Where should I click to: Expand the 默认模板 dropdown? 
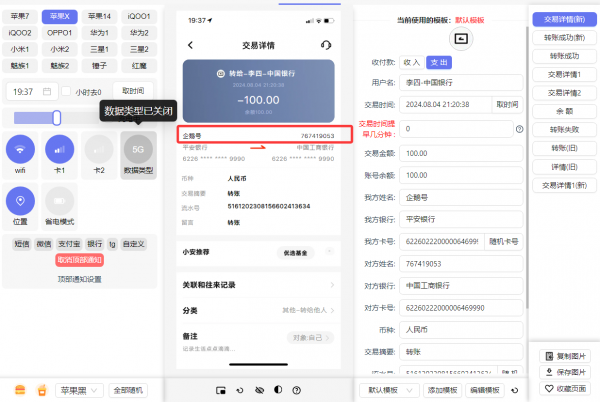pyautogui.click(x=388, y=389)
